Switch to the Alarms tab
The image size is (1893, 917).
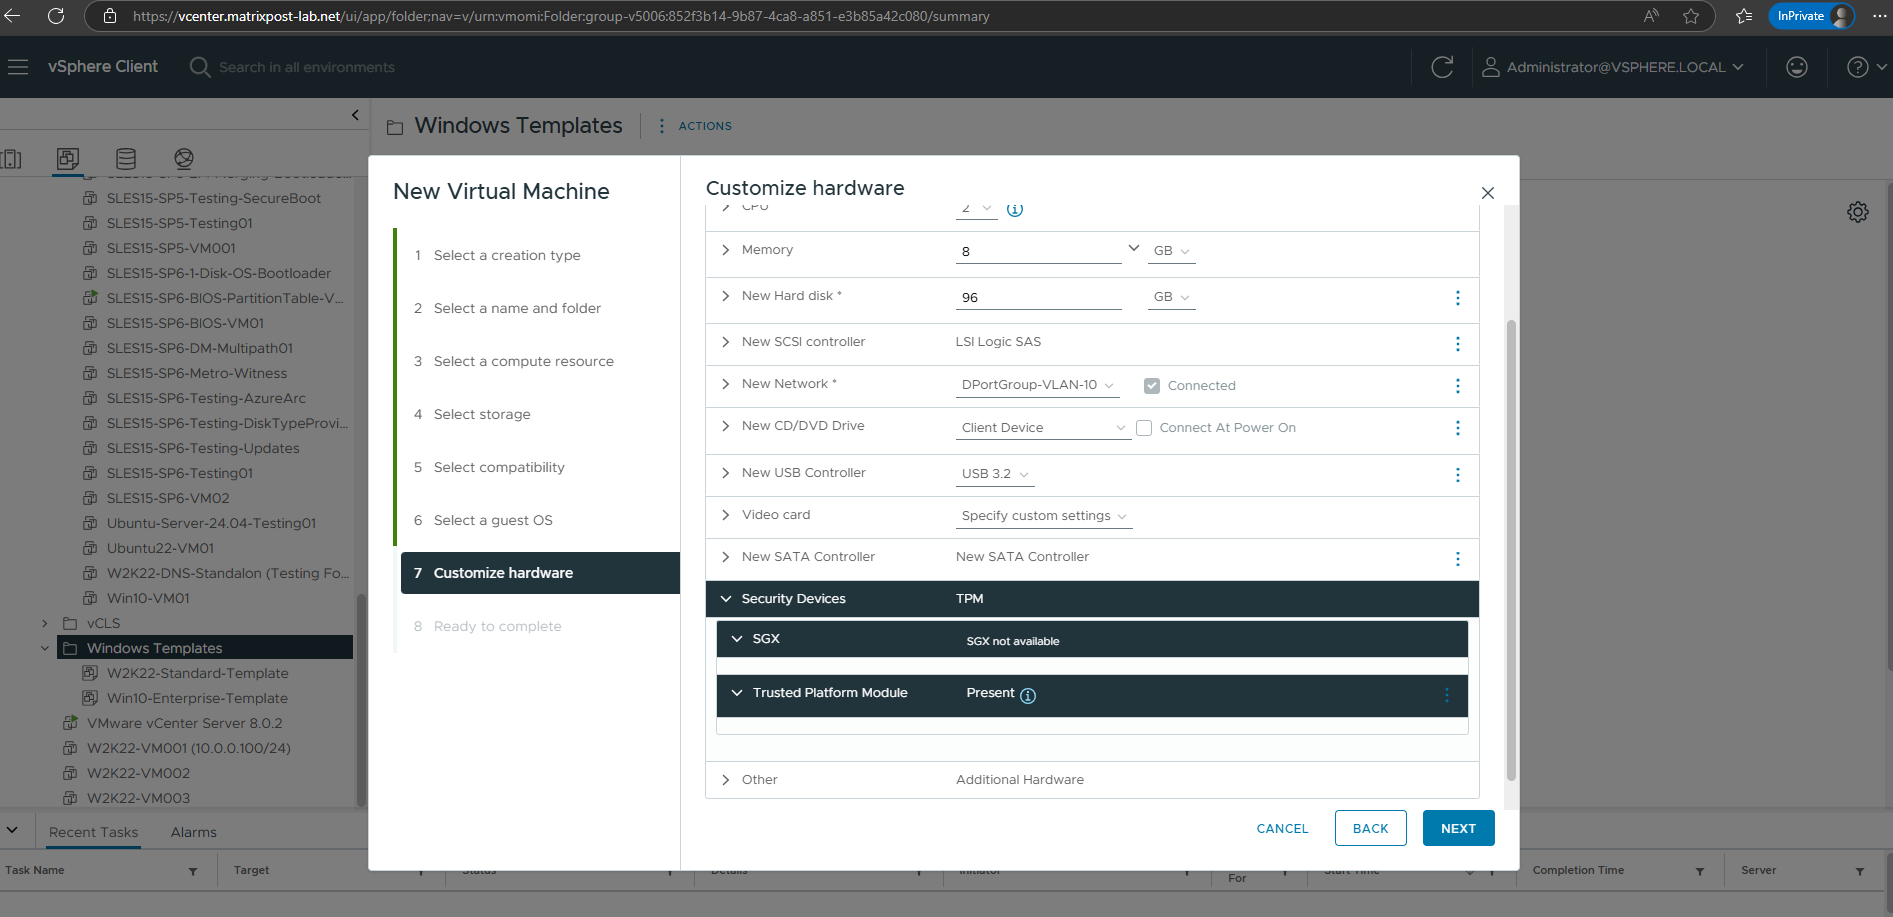click(x=194, y=832)
